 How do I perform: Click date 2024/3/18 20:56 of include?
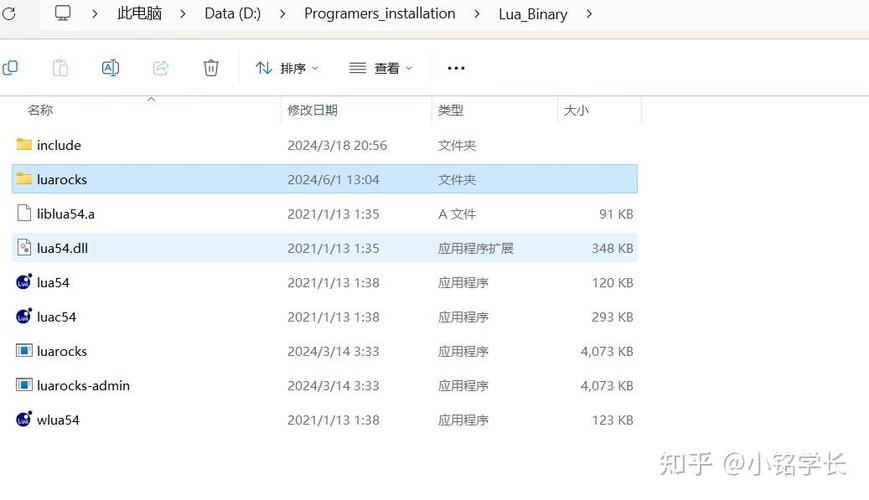pyautogui.click(x=337, y=145)
